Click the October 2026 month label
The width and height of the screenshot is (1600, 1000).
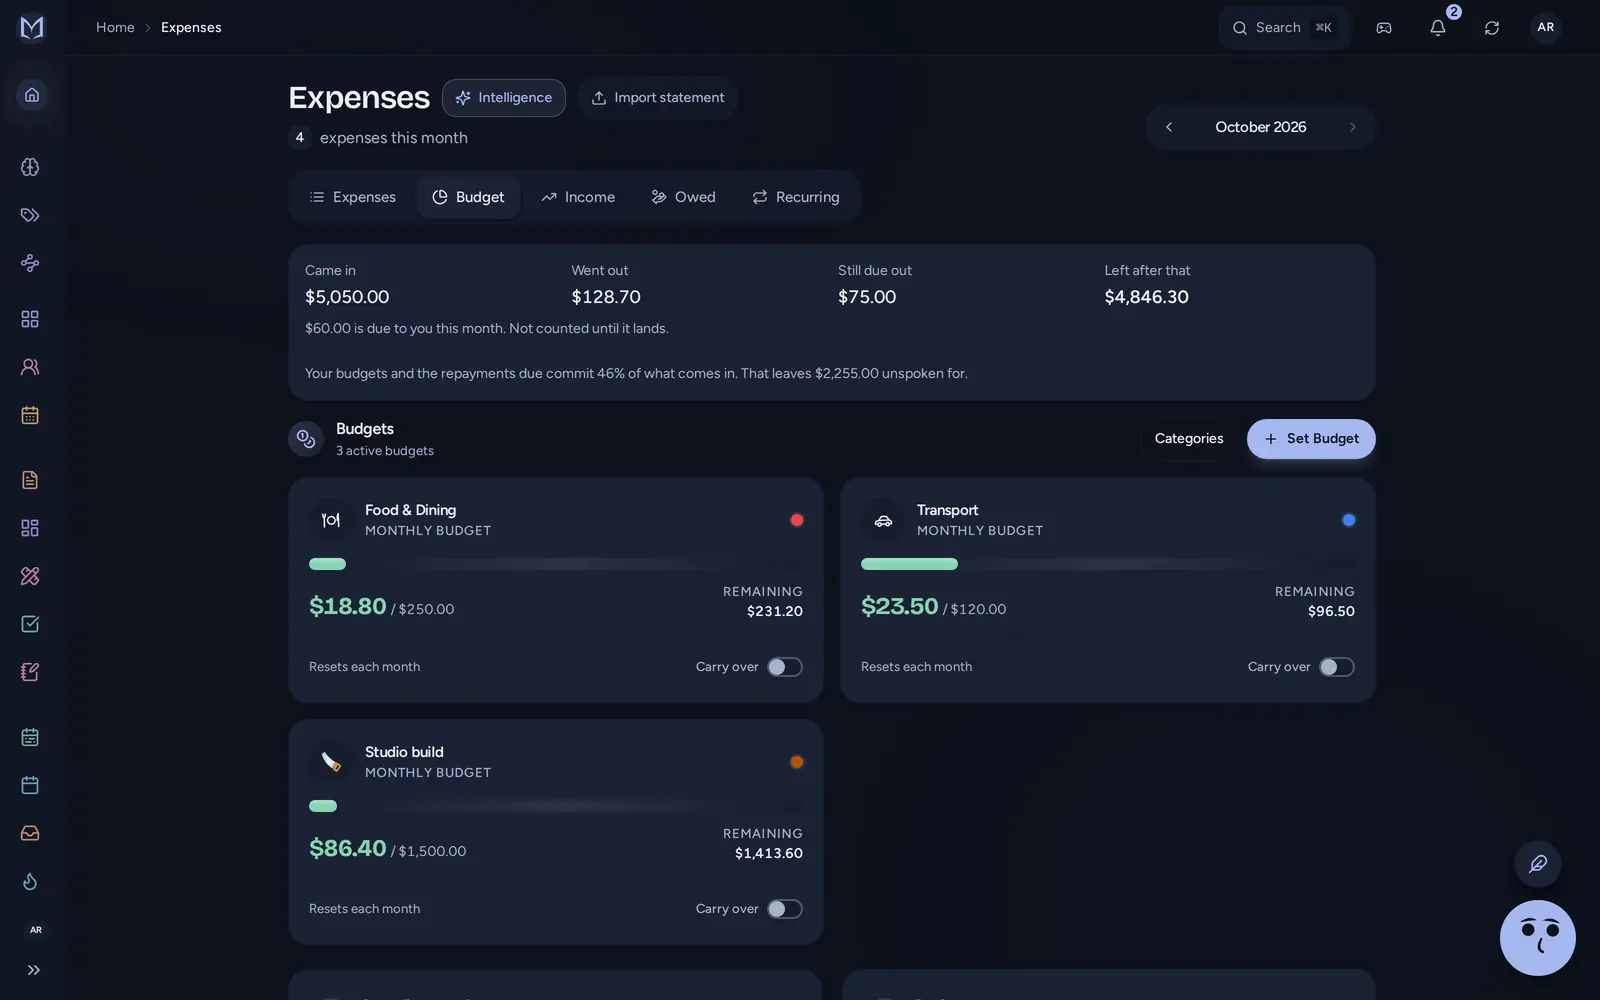[x=1260, y=127]
